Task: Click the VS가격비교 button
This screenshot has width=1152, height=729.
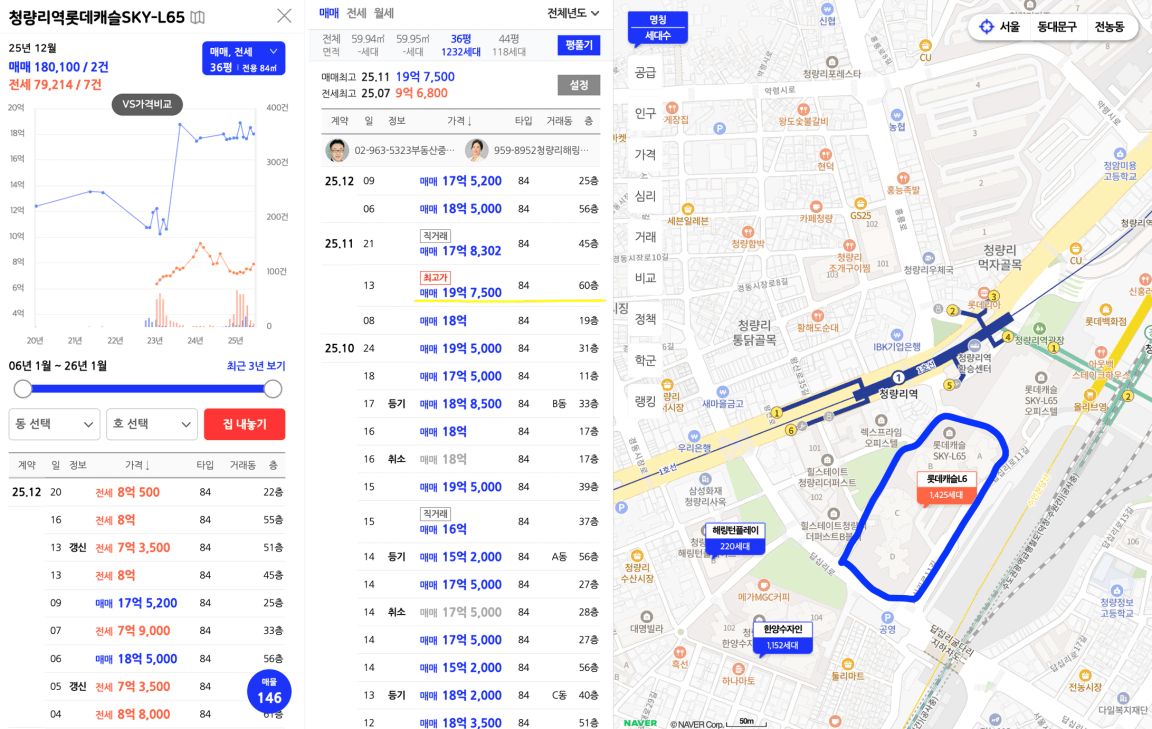Action: 147,104
